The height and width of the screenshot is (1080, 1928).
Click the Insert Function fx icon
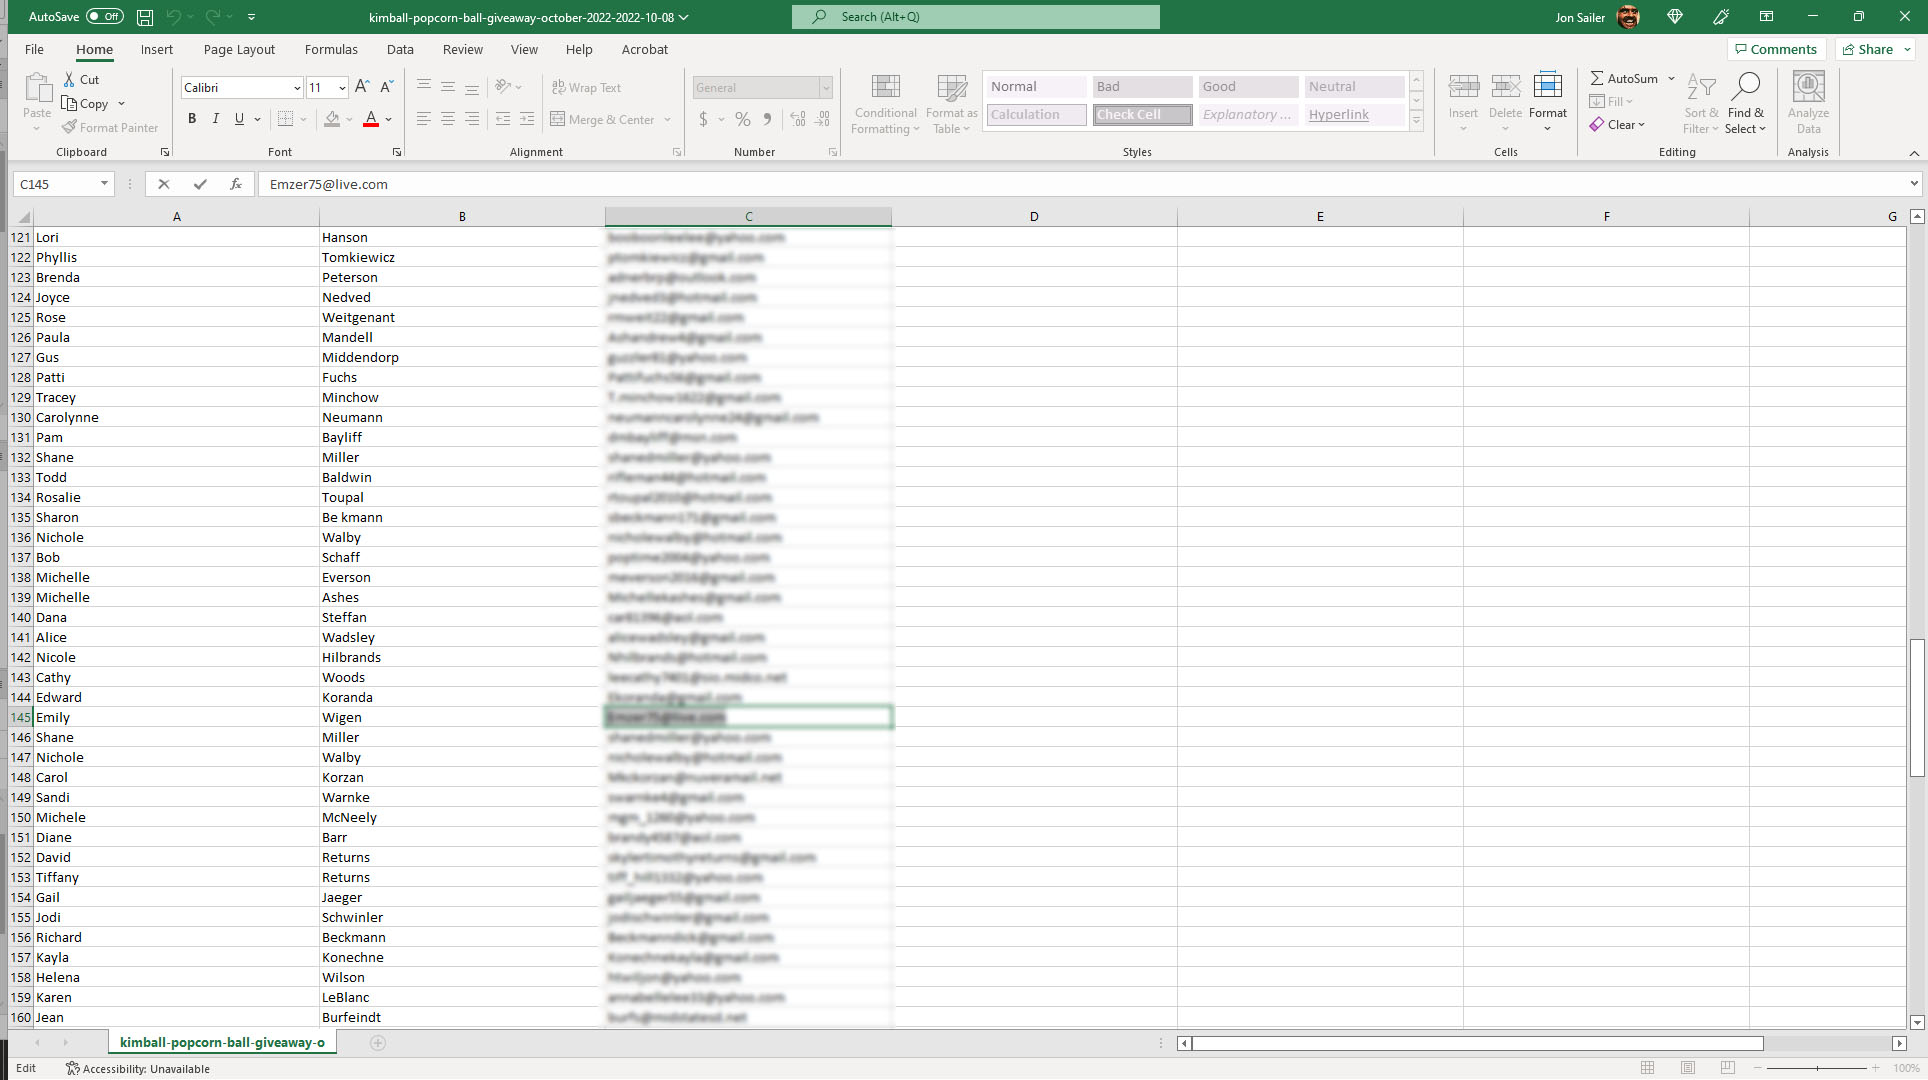[236, 184]
